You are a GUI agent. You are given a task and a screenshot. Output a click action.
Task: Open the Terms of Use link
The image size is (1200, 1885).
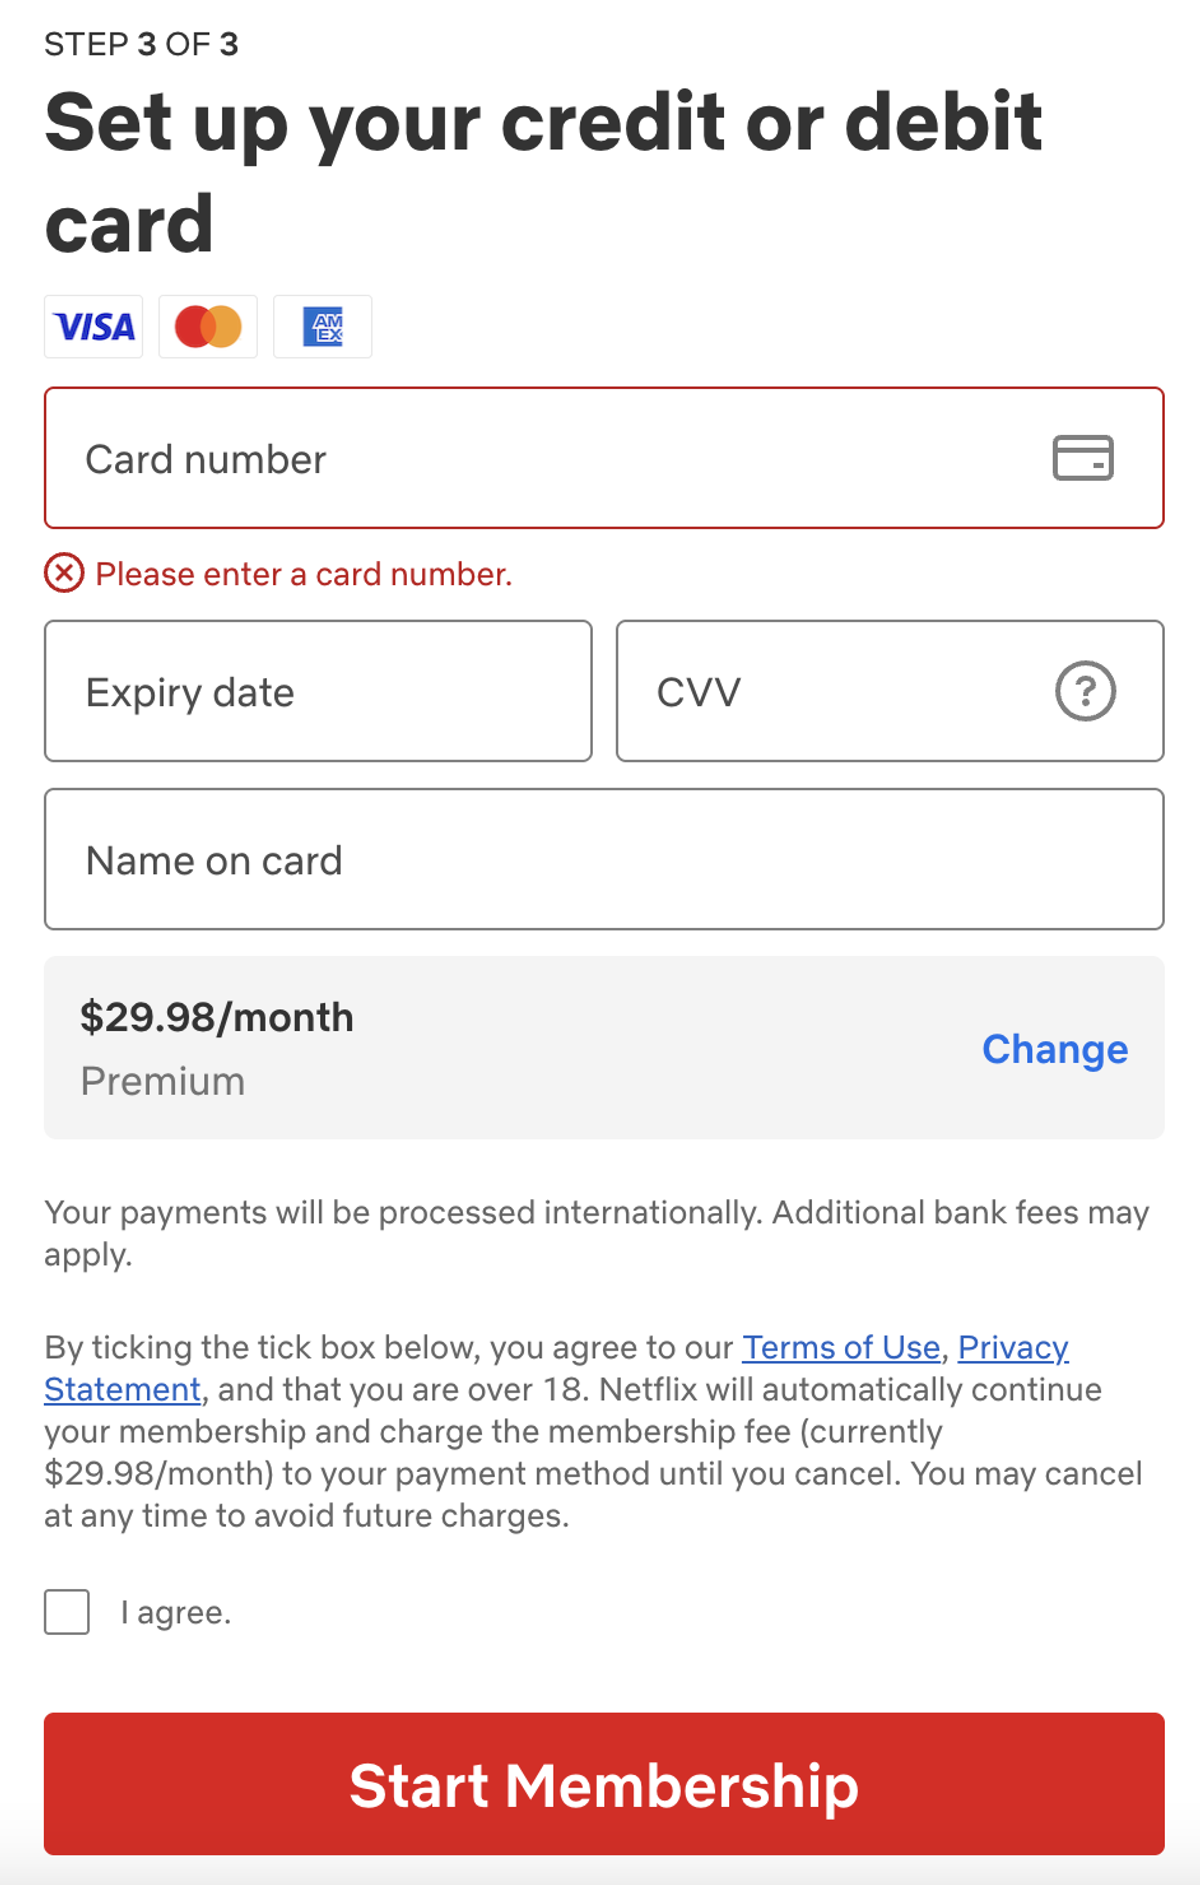point(841,1347)
